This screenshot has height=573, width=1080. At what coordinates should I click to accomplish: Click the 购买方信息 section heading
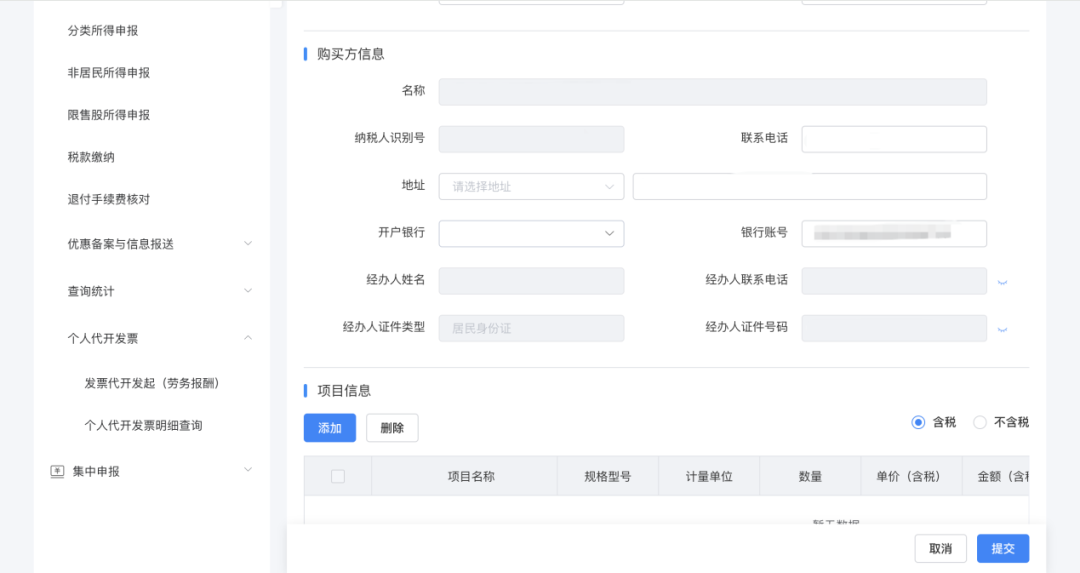click(351, 54)
